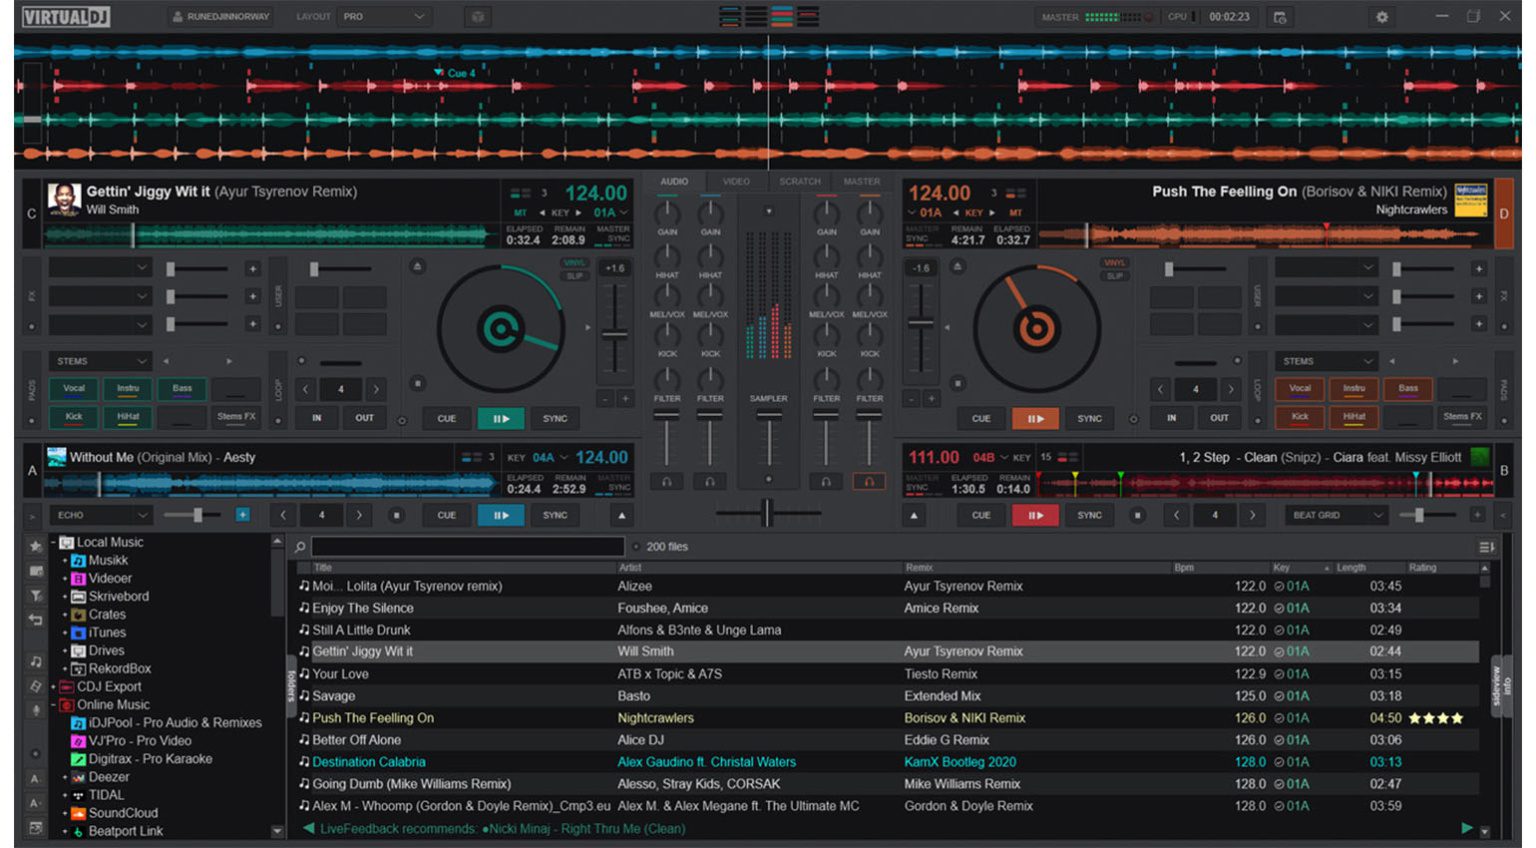Viewport: 1536px width, 848px height.
Task: Open the SCRATCH mixer tab
Action: [x=799, y=181]
